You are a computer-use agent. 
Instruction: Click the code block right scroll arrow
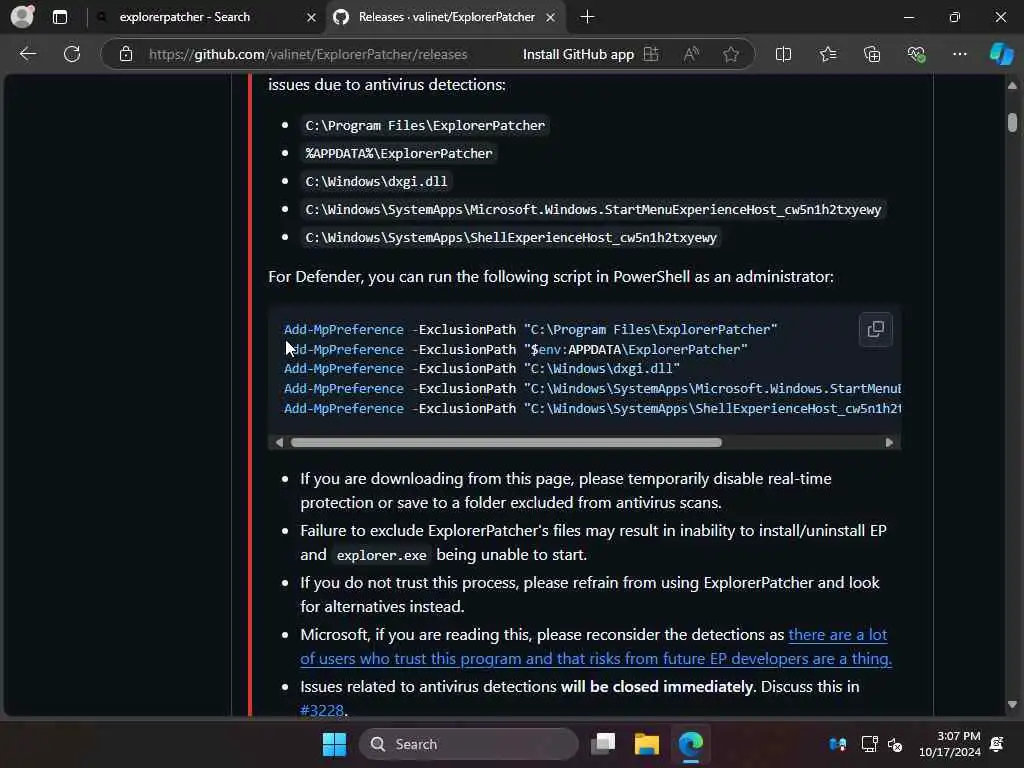click(x=889, y=442)
